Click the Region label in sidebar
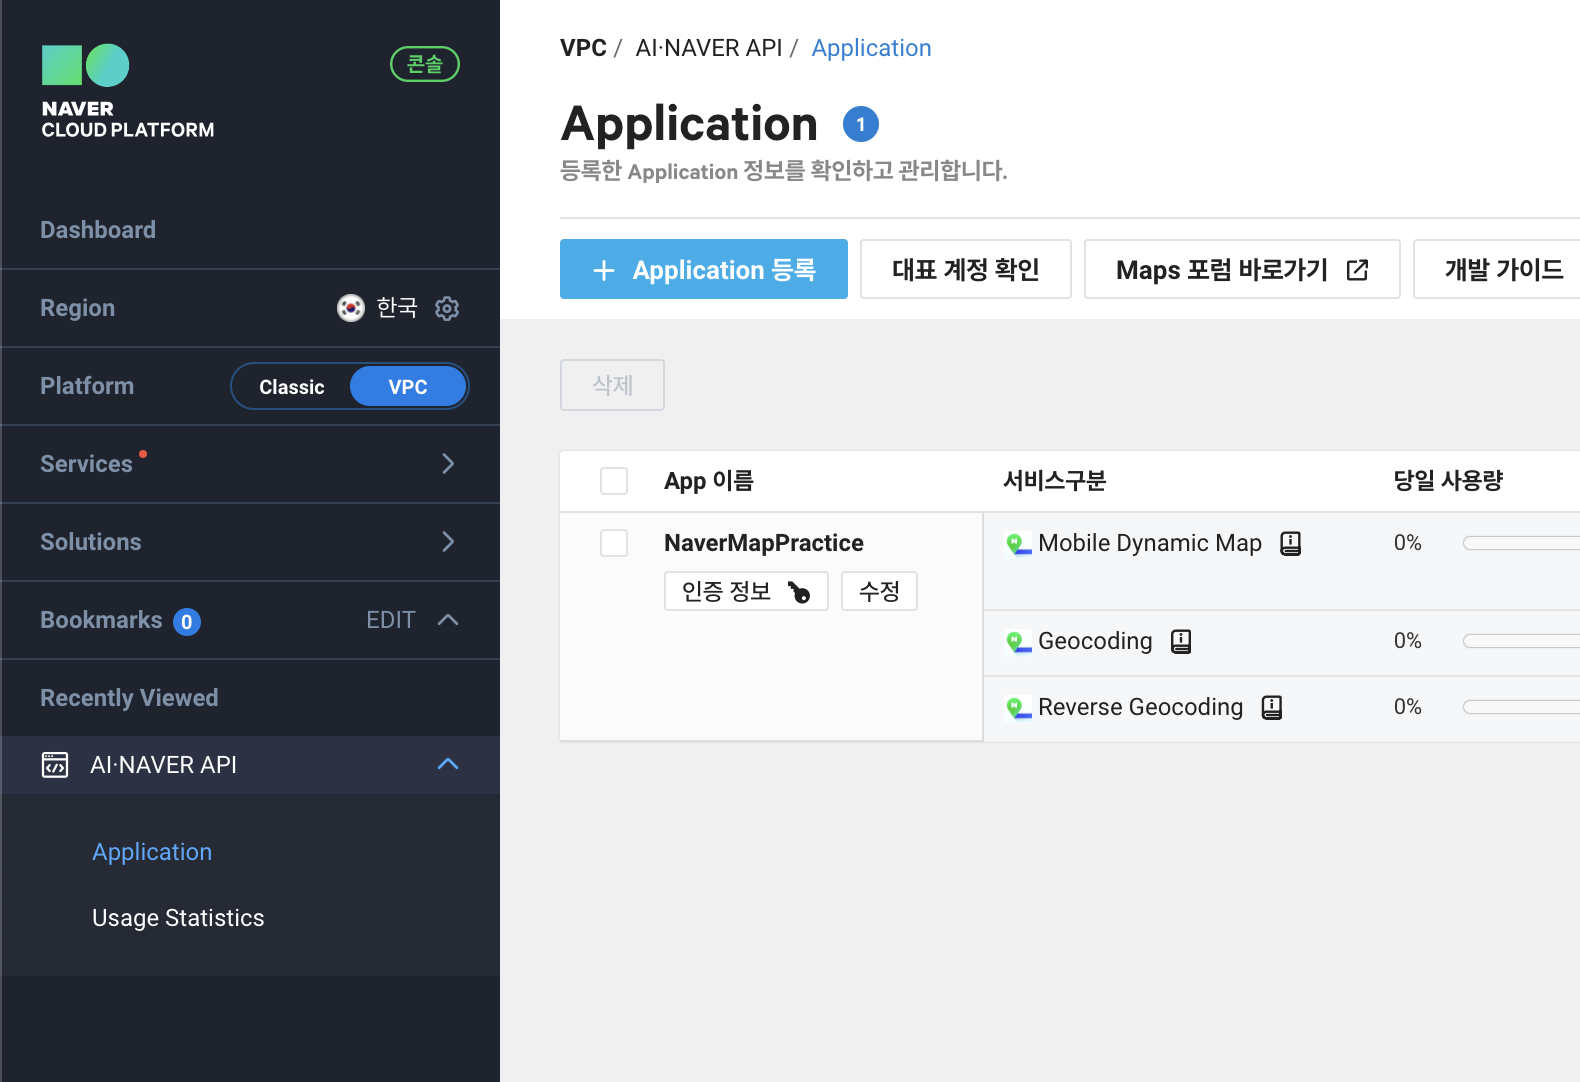1580x1082 pixels. 77,308
